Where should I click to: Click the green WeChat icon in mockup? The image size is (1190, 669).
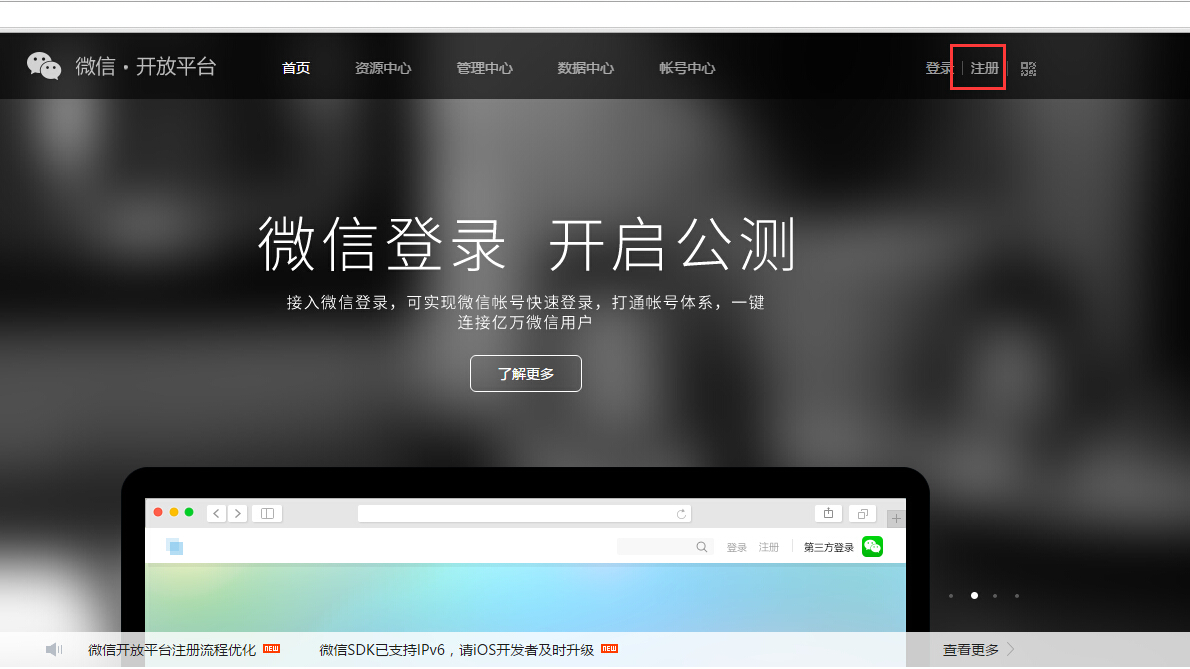[x=873, y=546]
